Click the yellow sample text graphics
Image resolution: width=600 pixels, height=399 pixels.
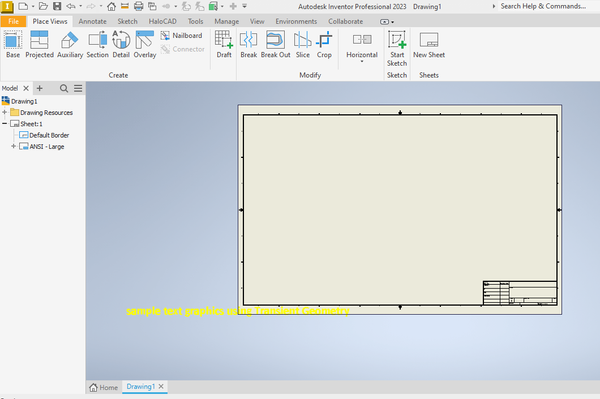(238, 311)
